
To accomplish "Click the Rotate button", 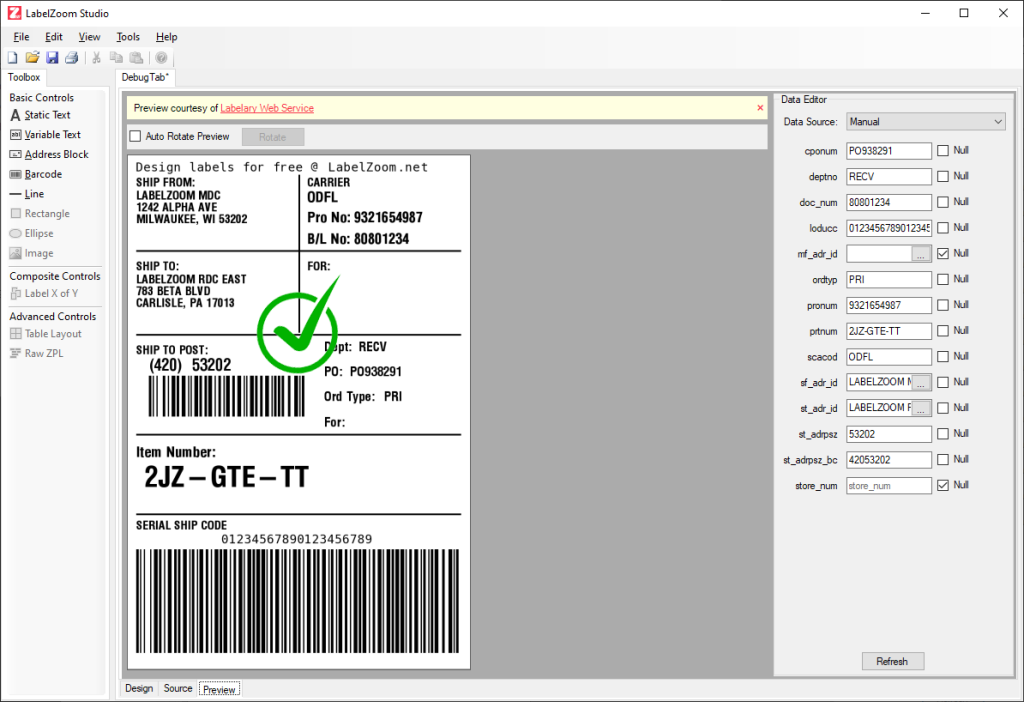I will [272, 137].
